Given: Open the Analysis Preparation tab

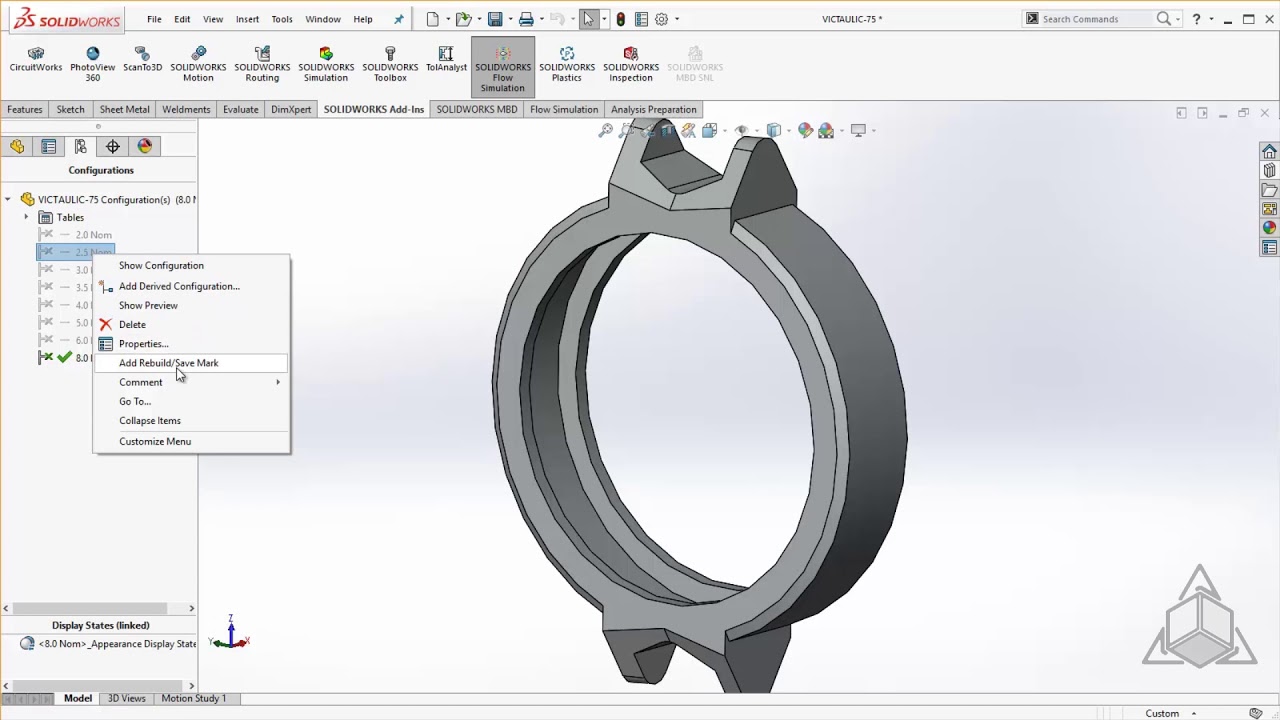Looking at the screenshot, I should [x=654, y=109].
